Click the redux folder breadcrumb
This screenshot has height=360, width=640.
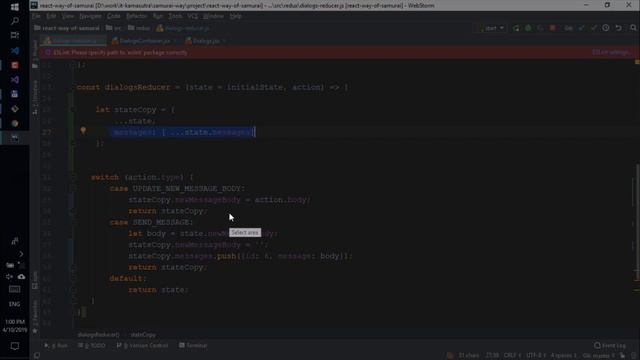[139, 28]
